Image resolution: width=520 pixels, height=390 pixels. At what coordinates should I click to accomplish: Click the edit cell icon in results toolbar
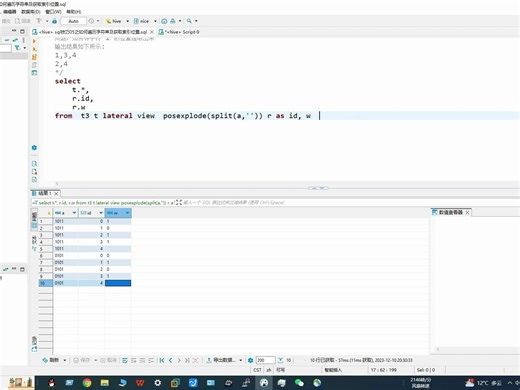coord(125,360)
